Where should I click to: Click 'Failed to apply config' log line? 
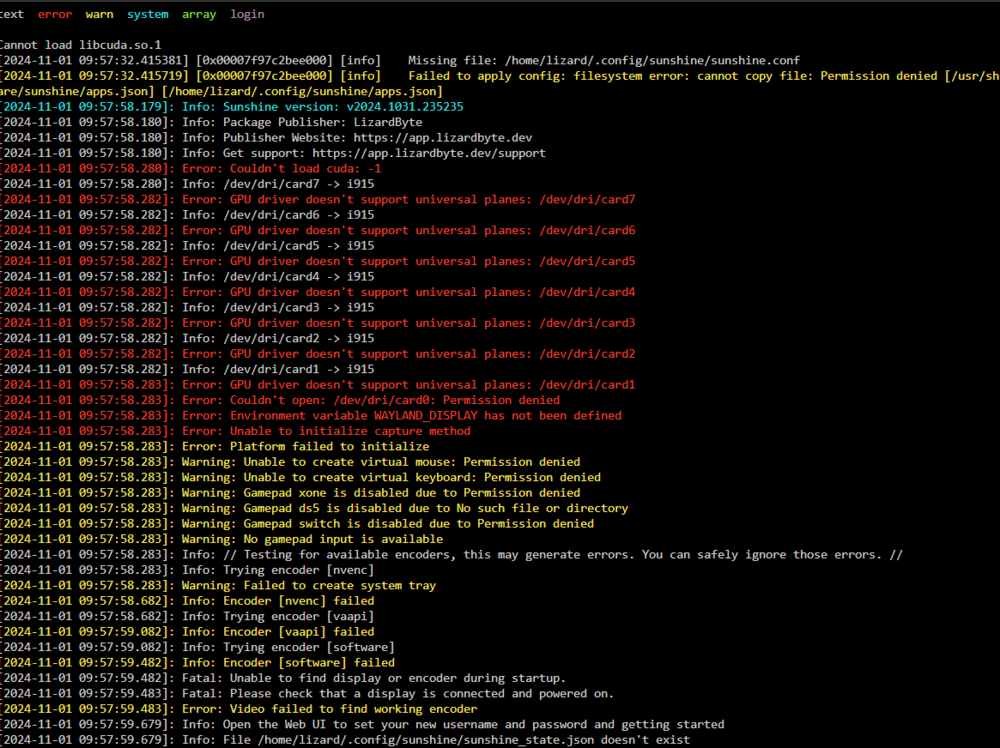click(x=500, y=84)
